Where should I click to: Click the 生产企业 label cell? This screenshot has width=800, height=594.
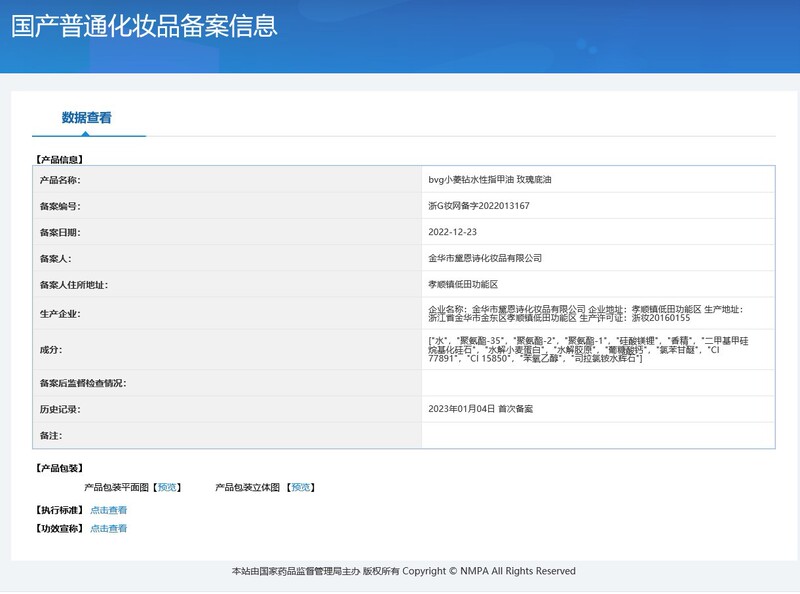228,313
